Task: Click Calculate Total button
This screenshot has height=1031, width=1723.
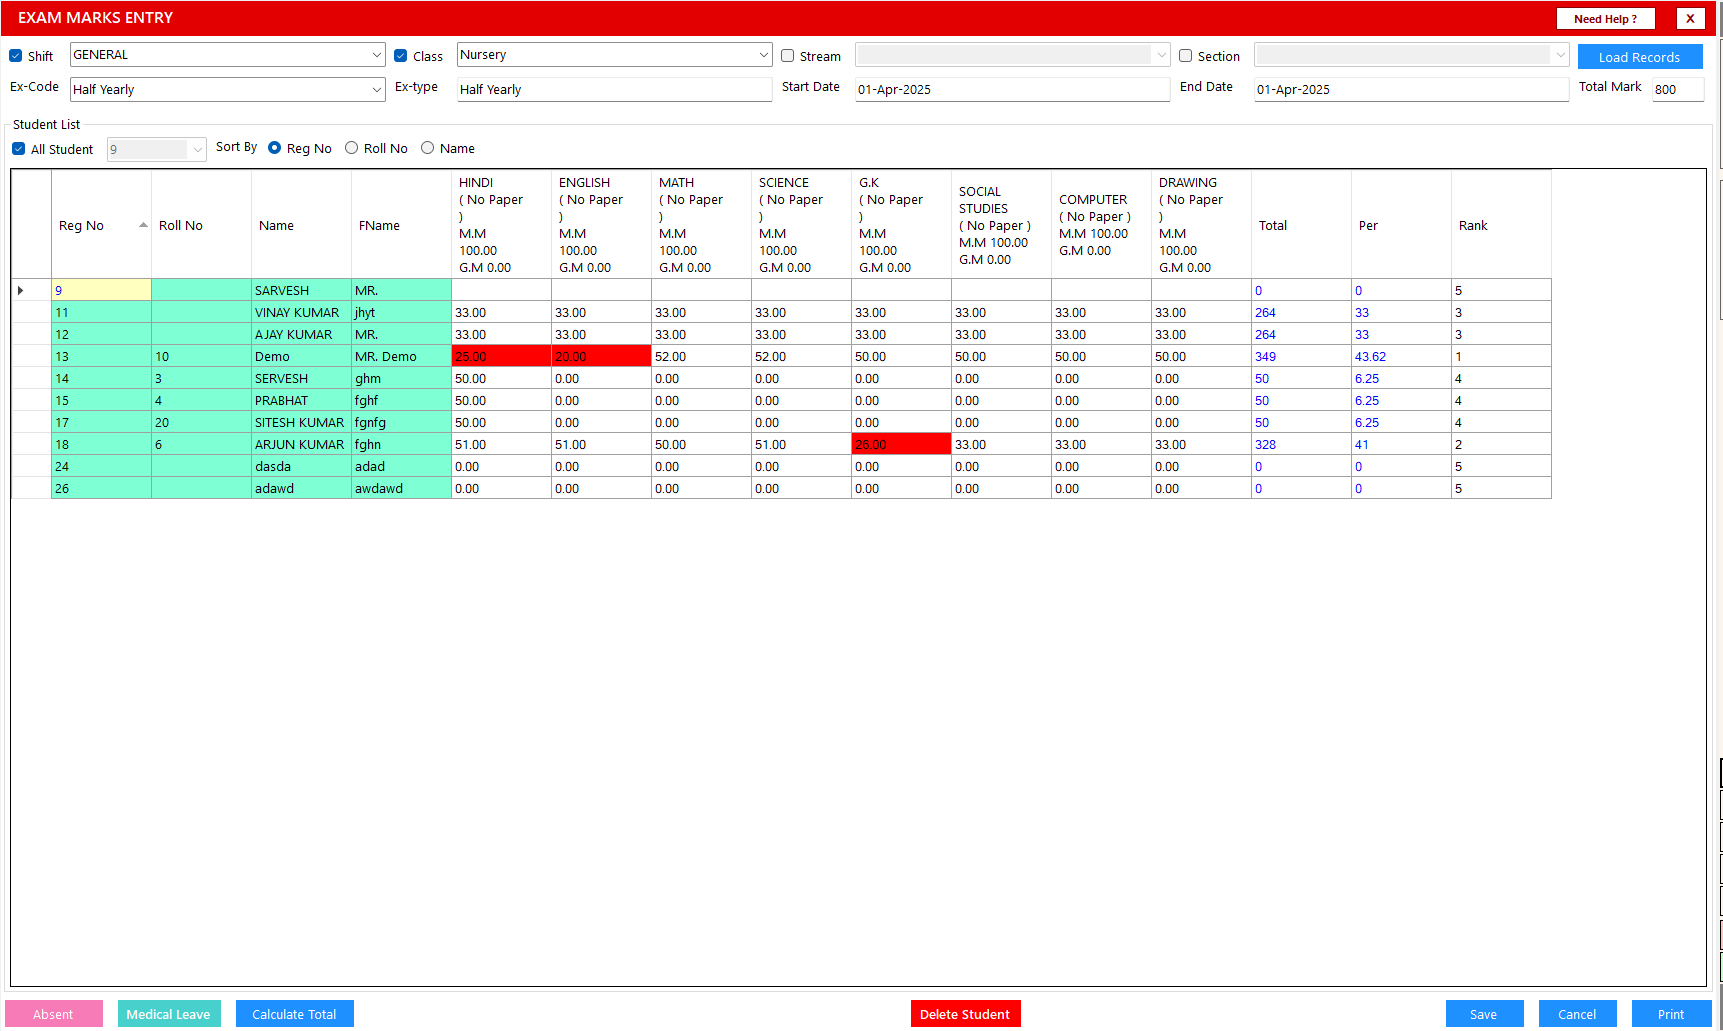Action: (x=295, y=1014)
